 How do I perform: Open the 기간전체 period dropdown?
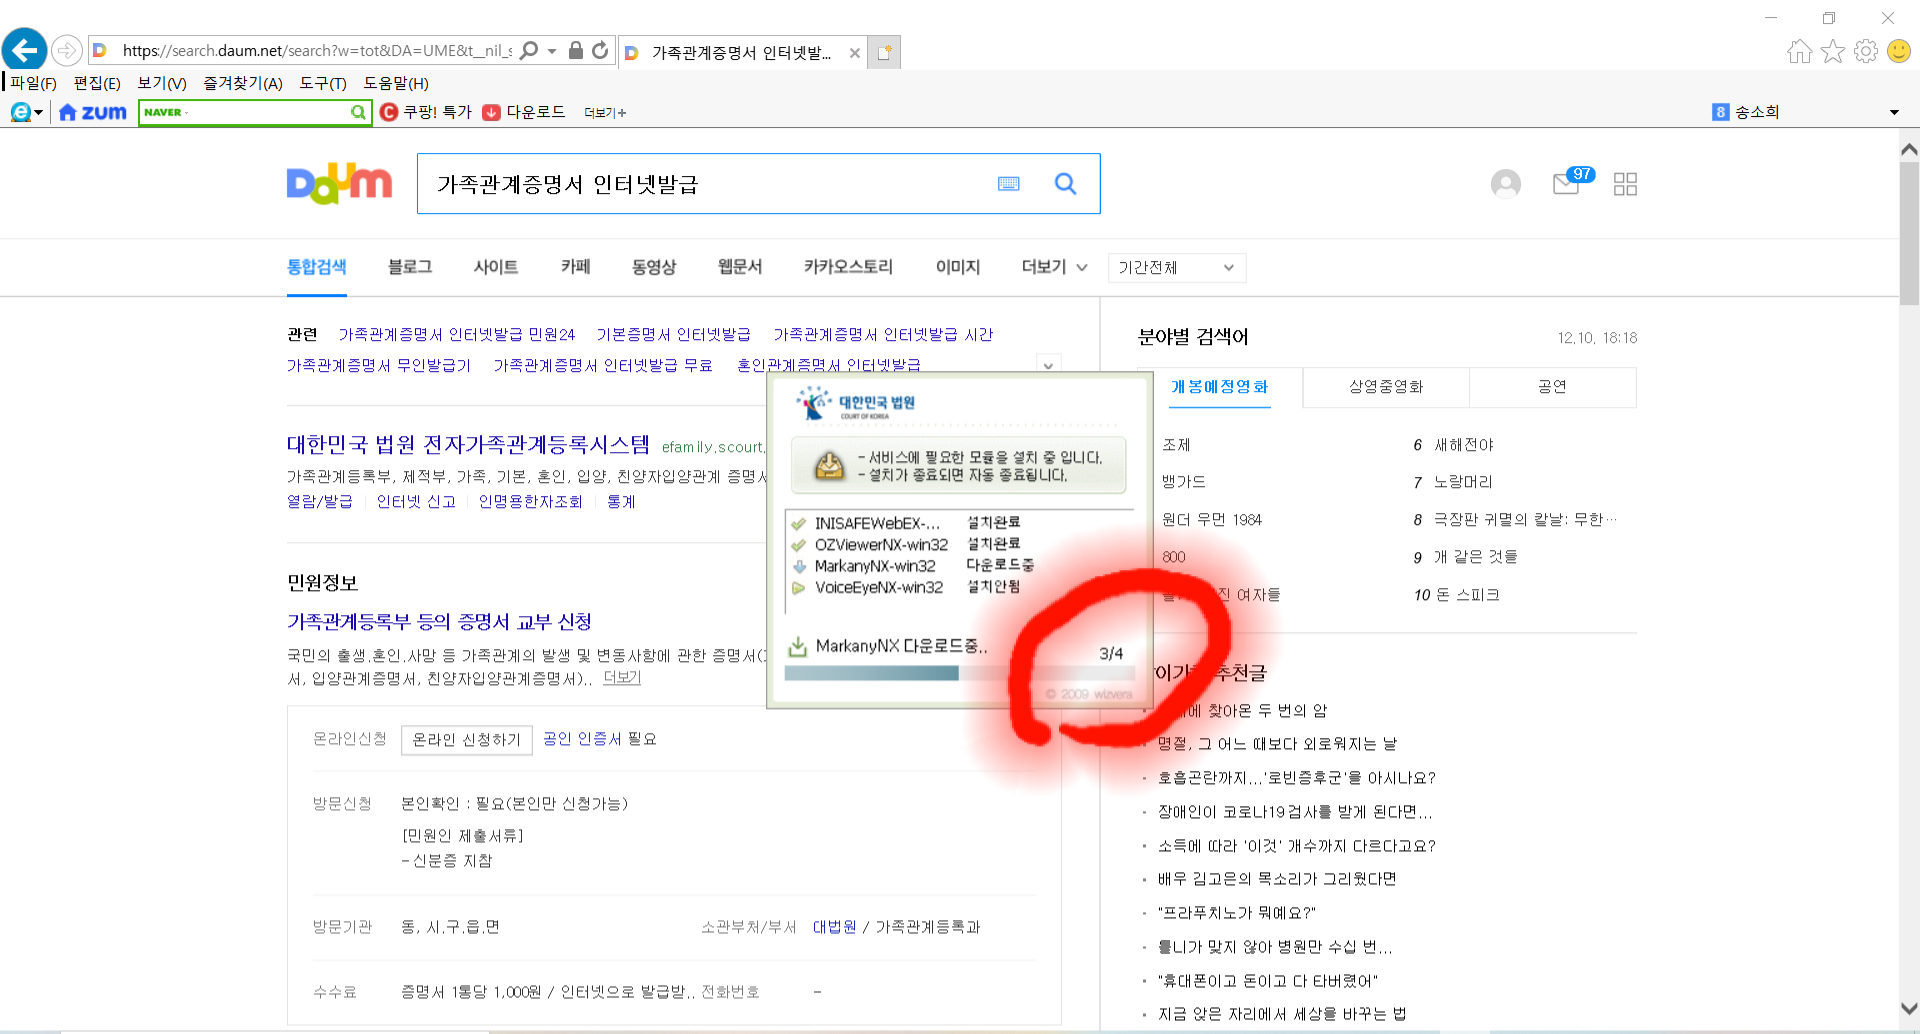[1177, 267]
